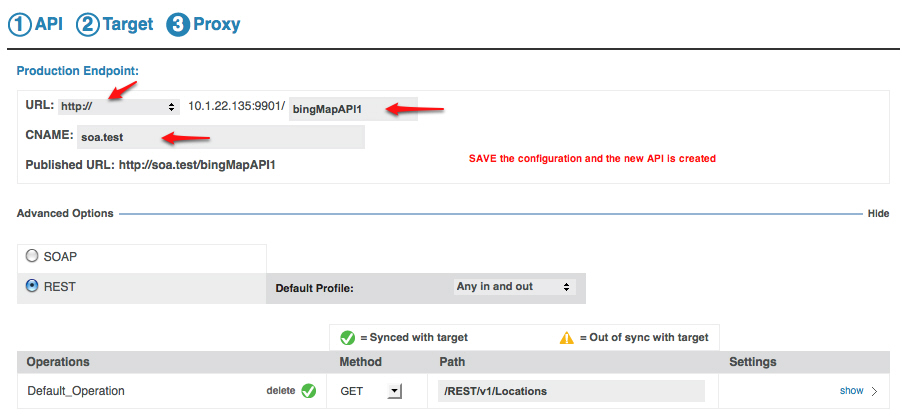The image size is (902, 416).
Task: Choose the REST radio button
Action: tap(32, 286)
